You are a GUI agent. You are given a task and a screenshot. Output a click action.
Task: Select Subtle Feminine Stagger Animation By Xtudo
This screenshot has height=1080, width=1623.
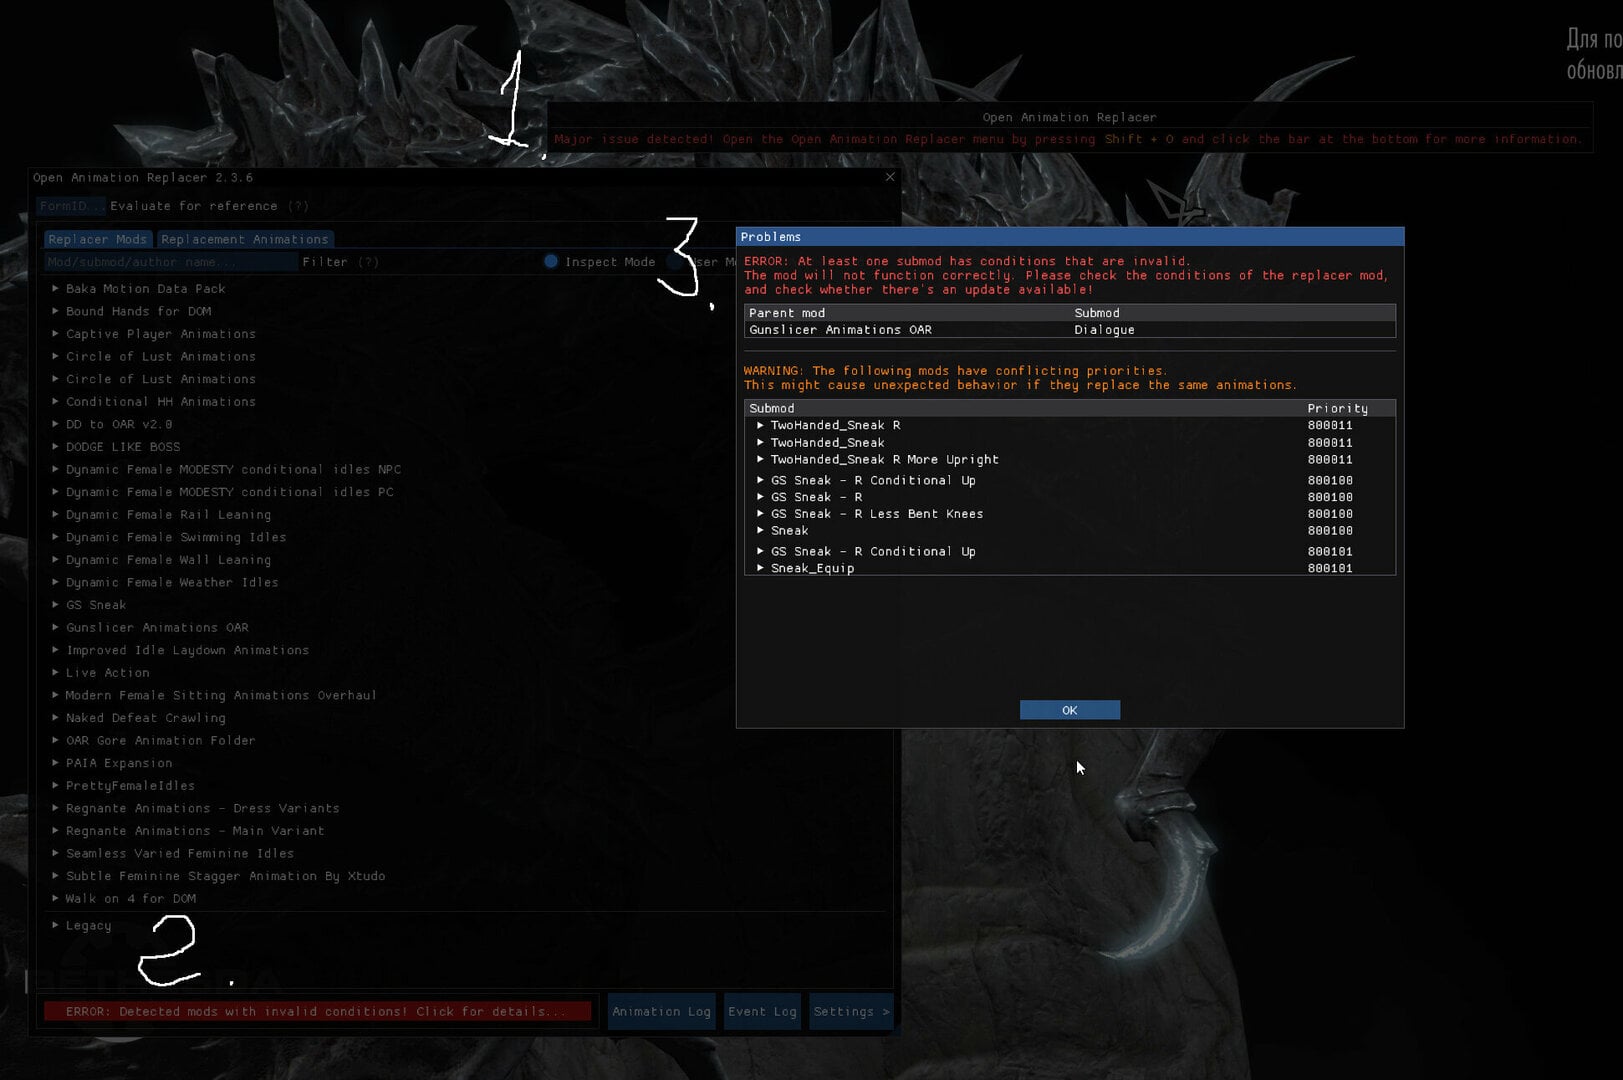pyautogui.click(x=225, y=876)
